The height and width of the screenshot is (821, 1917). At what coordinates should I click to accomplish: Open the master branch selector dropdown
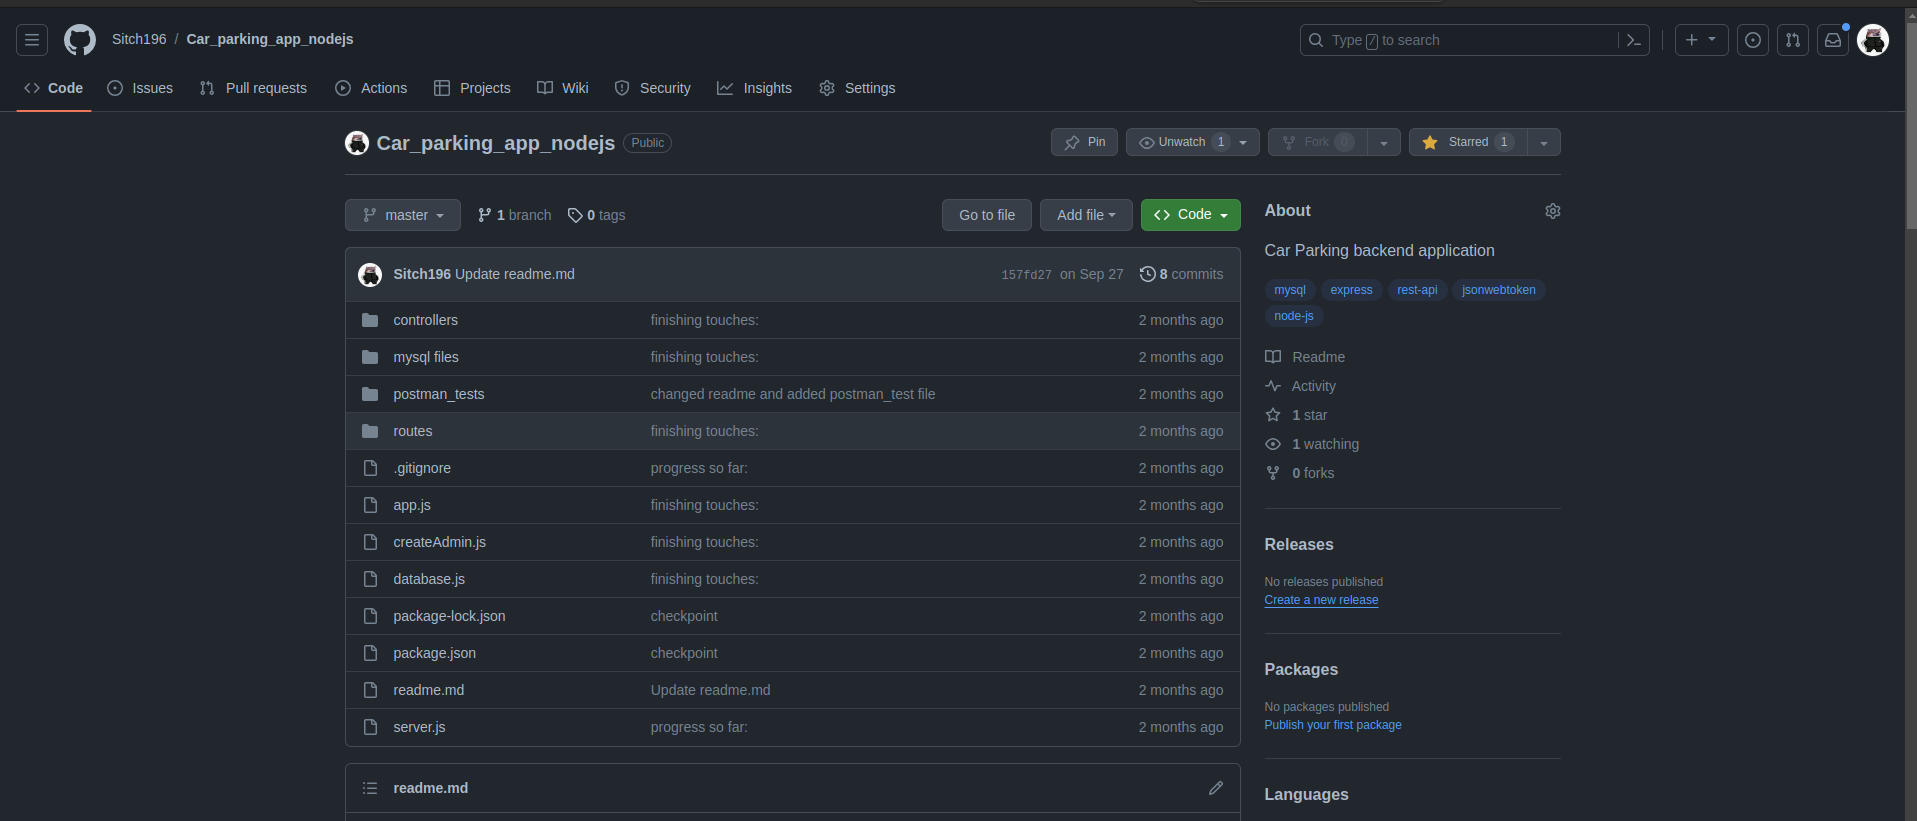coord(403,215)
